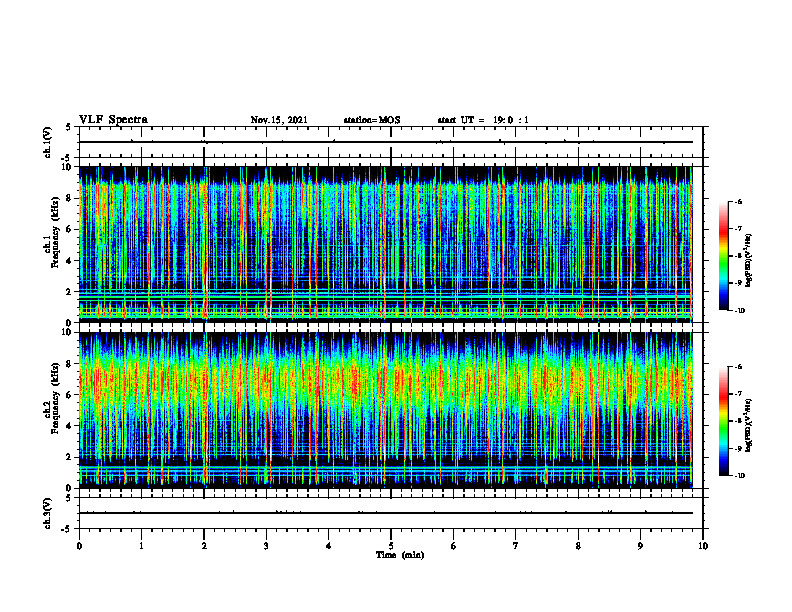Click the "-7" tick on ch.2 colorbar
Screen dimensions: 792x612
tap(738, 394)
